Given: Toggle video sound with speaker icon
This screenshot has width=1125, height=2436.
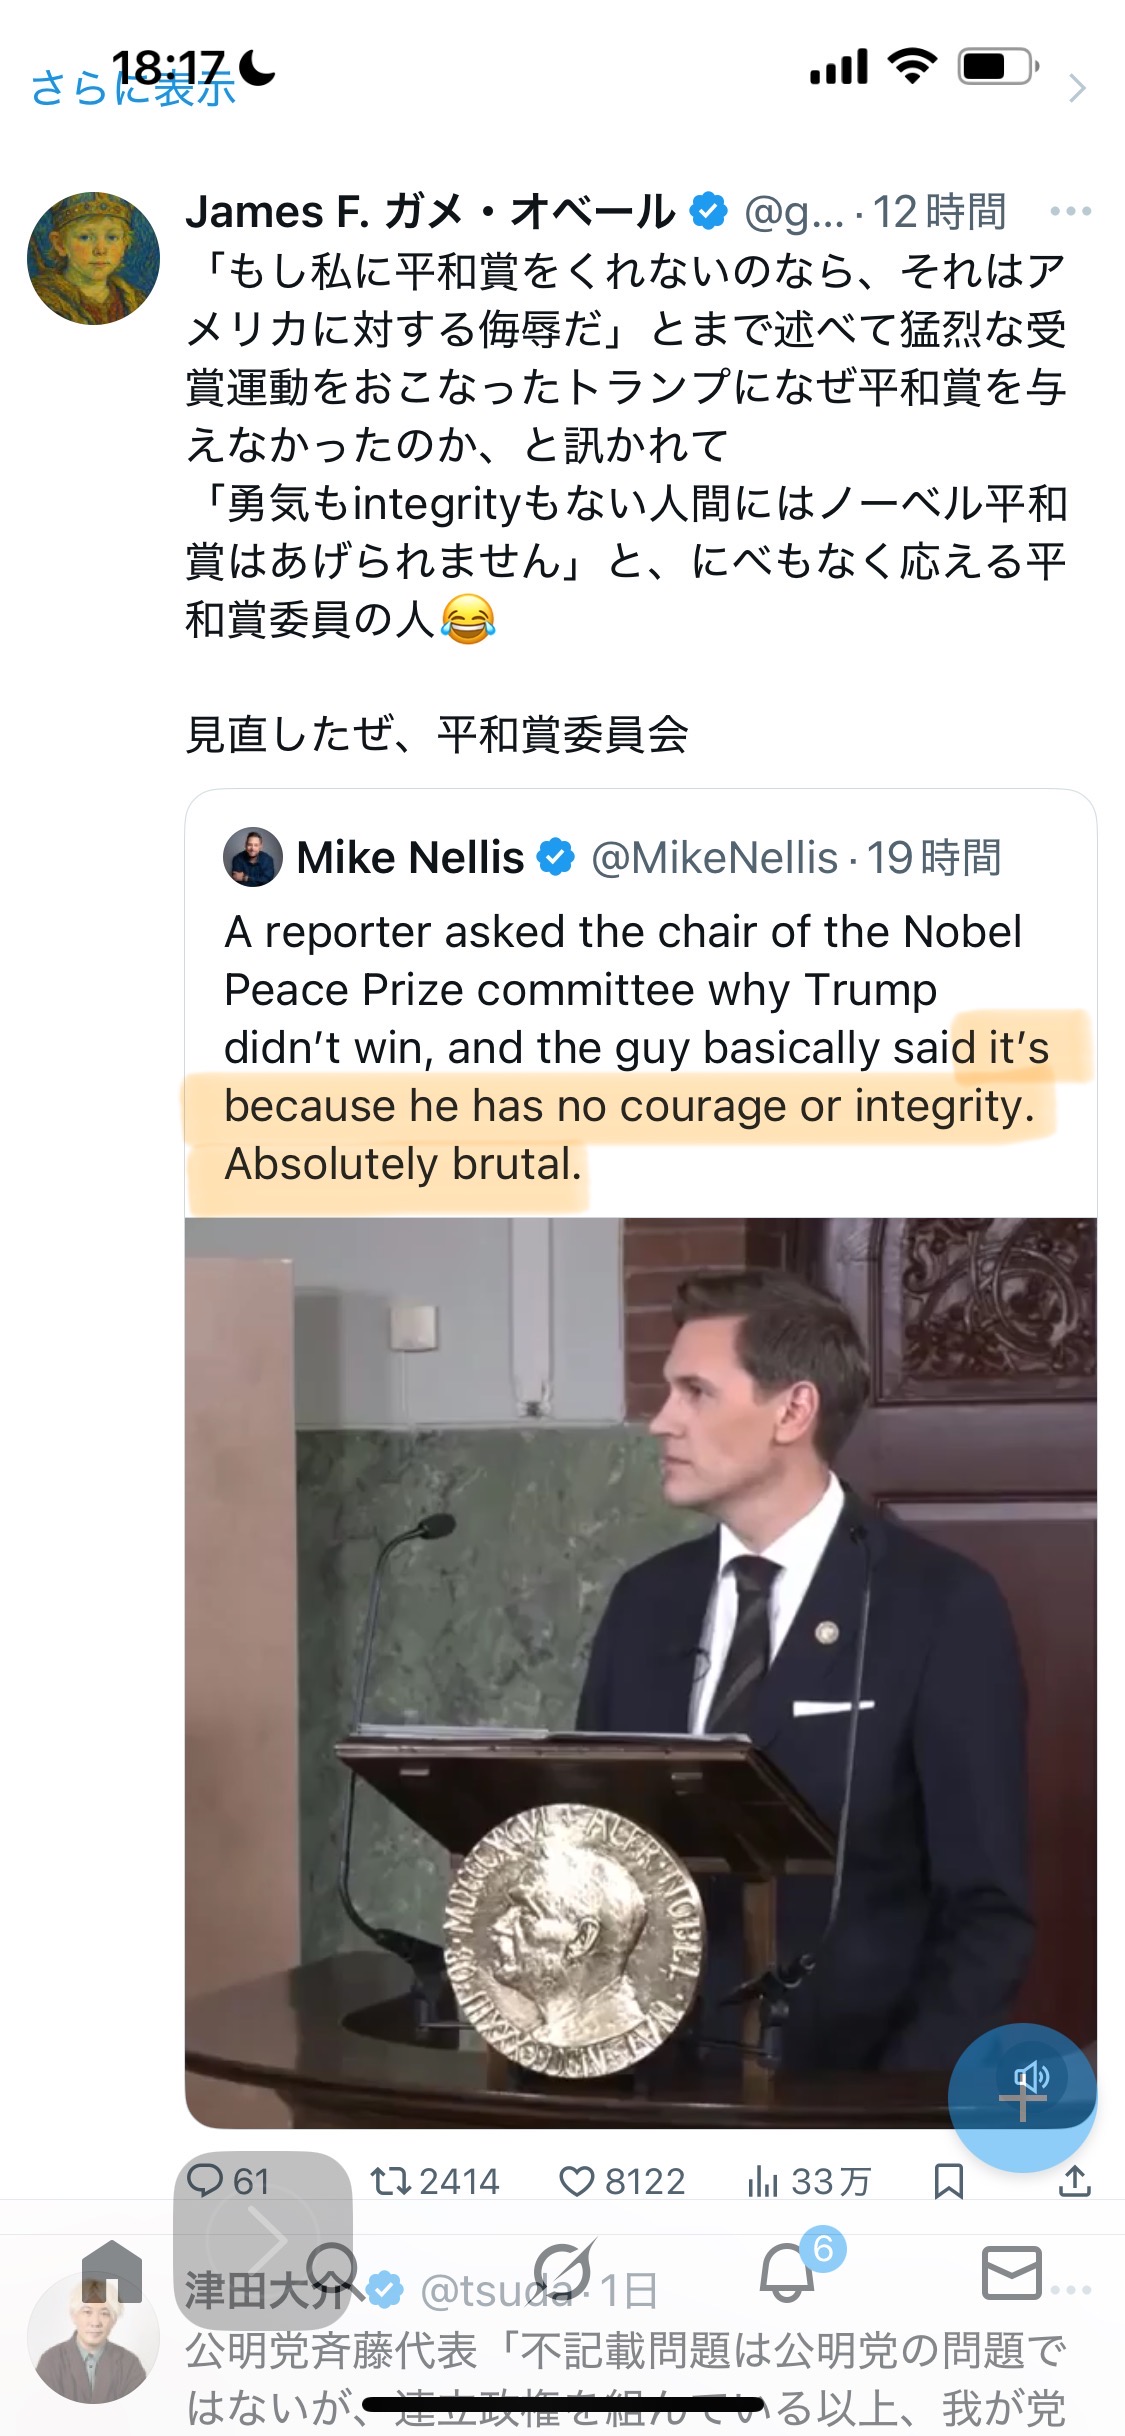Looking at the screenshot, I should coord(1031,2077).
